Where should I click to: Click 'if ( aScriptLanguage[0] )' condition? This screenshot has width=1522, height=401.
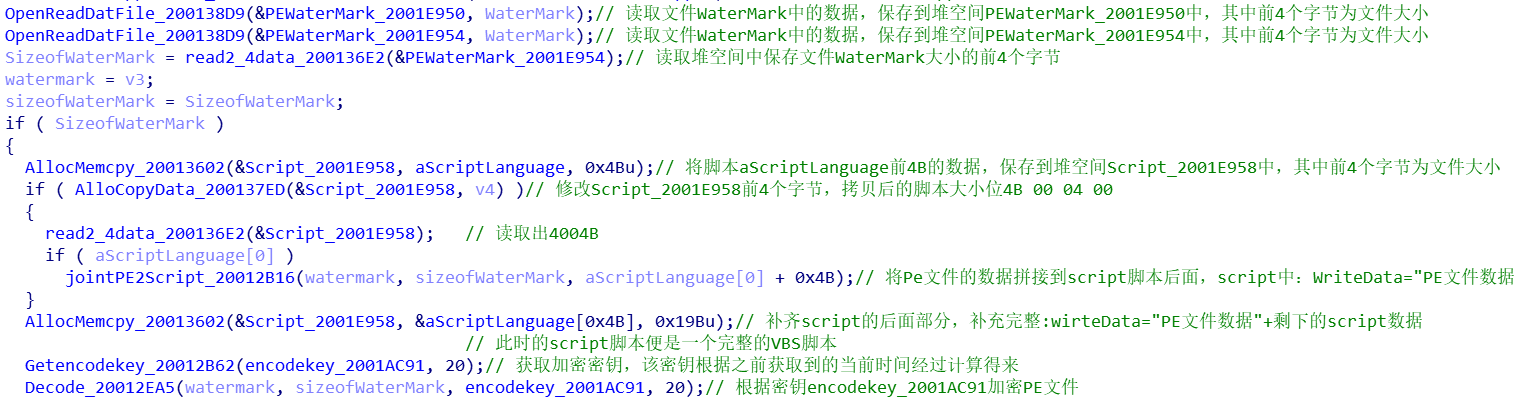tap(170, 256)
